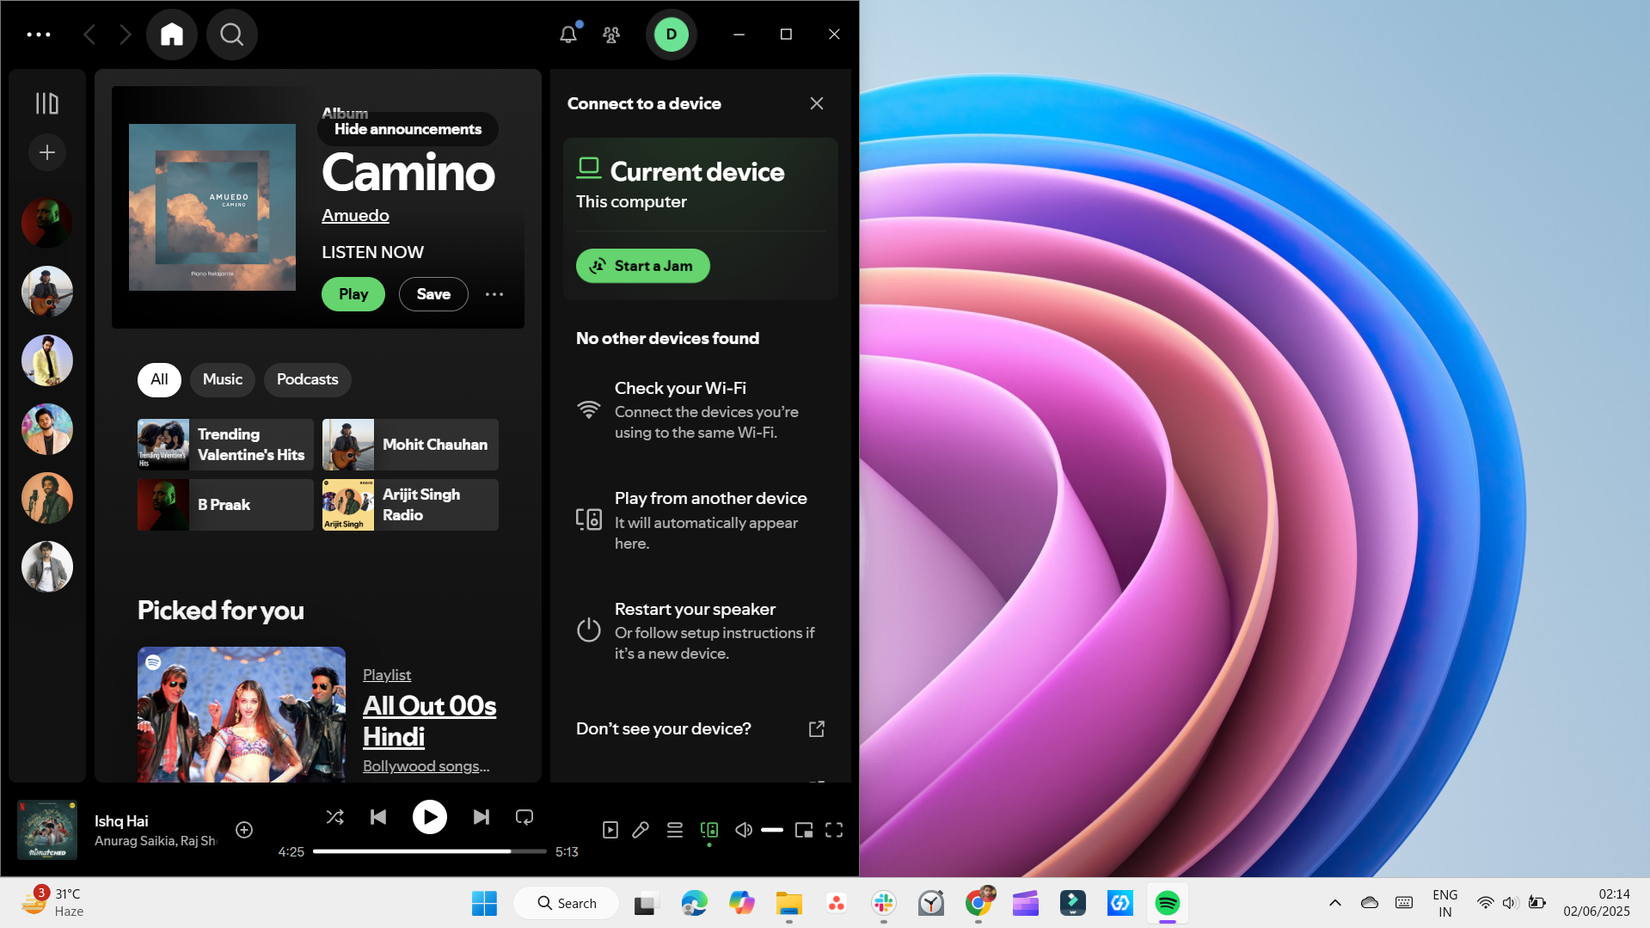Open more options for the Camino album
Screen dimensions: 1650x928
click(x=494, y=294)
